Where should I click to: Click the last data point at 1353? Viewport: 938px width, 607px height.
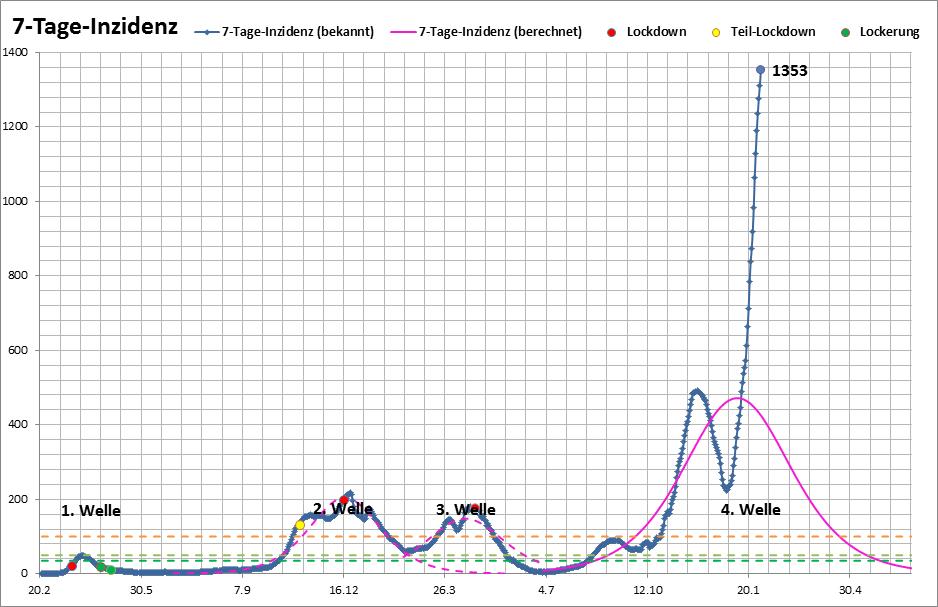click(x=760, y=69)
